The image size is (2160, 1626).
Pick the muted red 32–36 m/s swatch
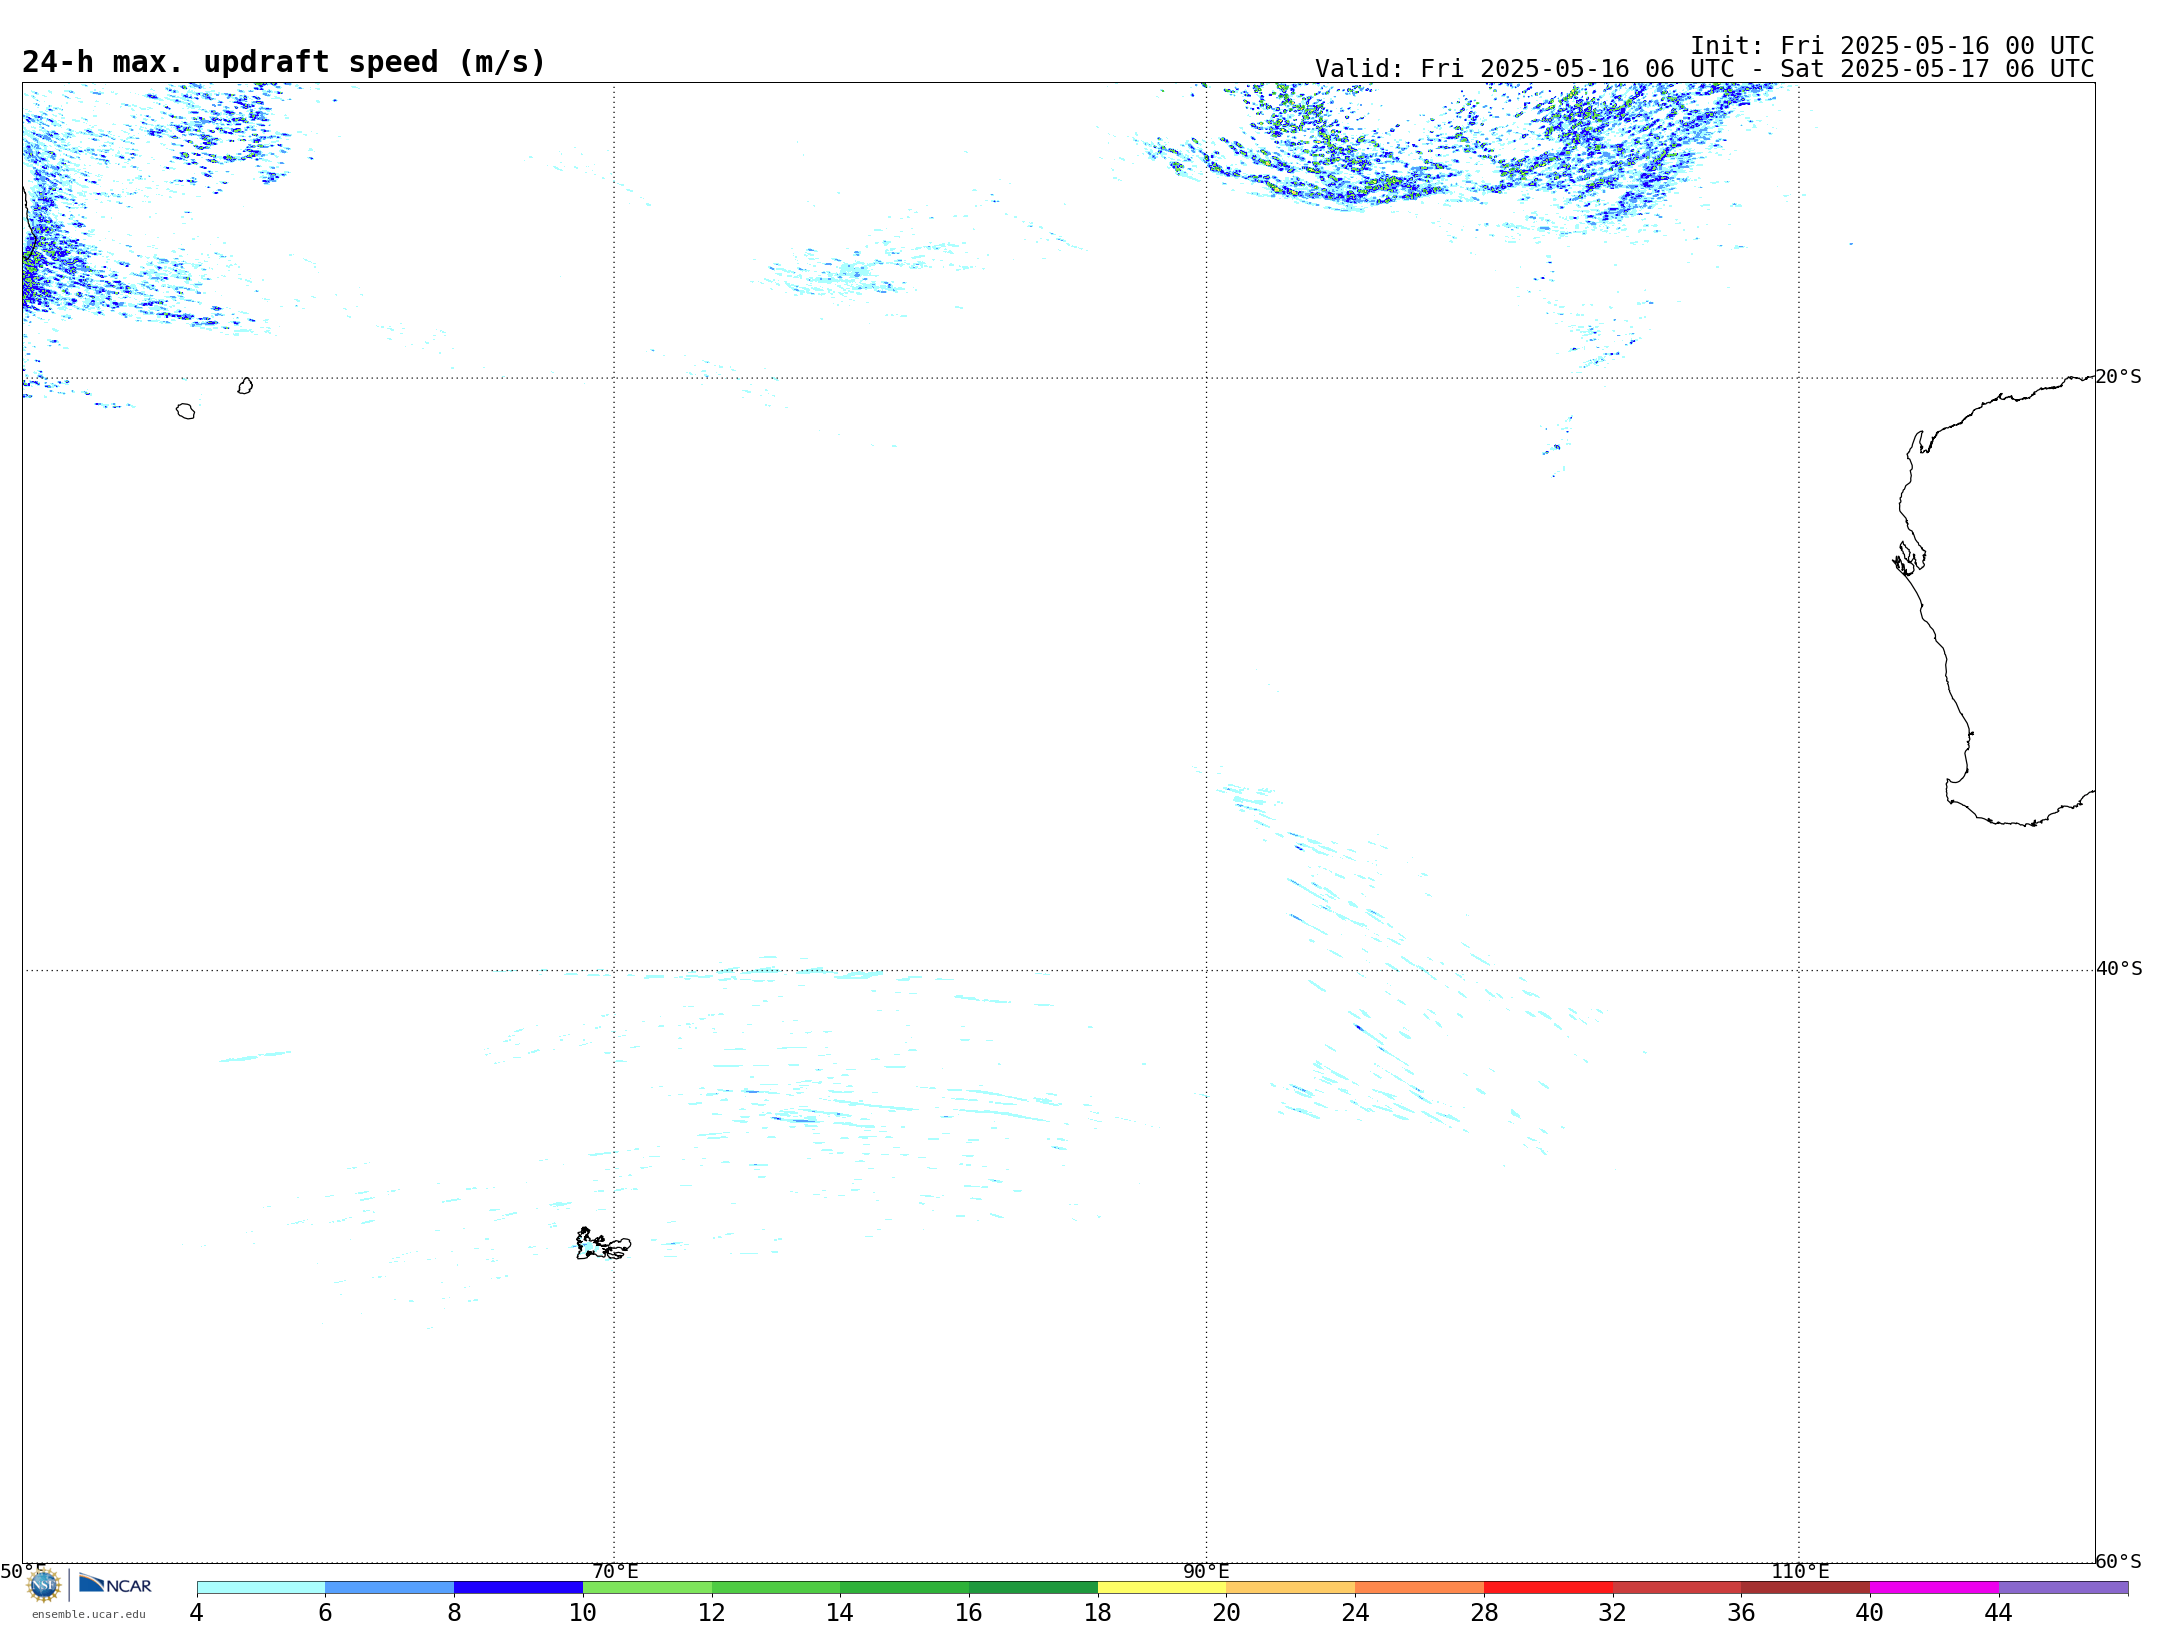1677,1588
